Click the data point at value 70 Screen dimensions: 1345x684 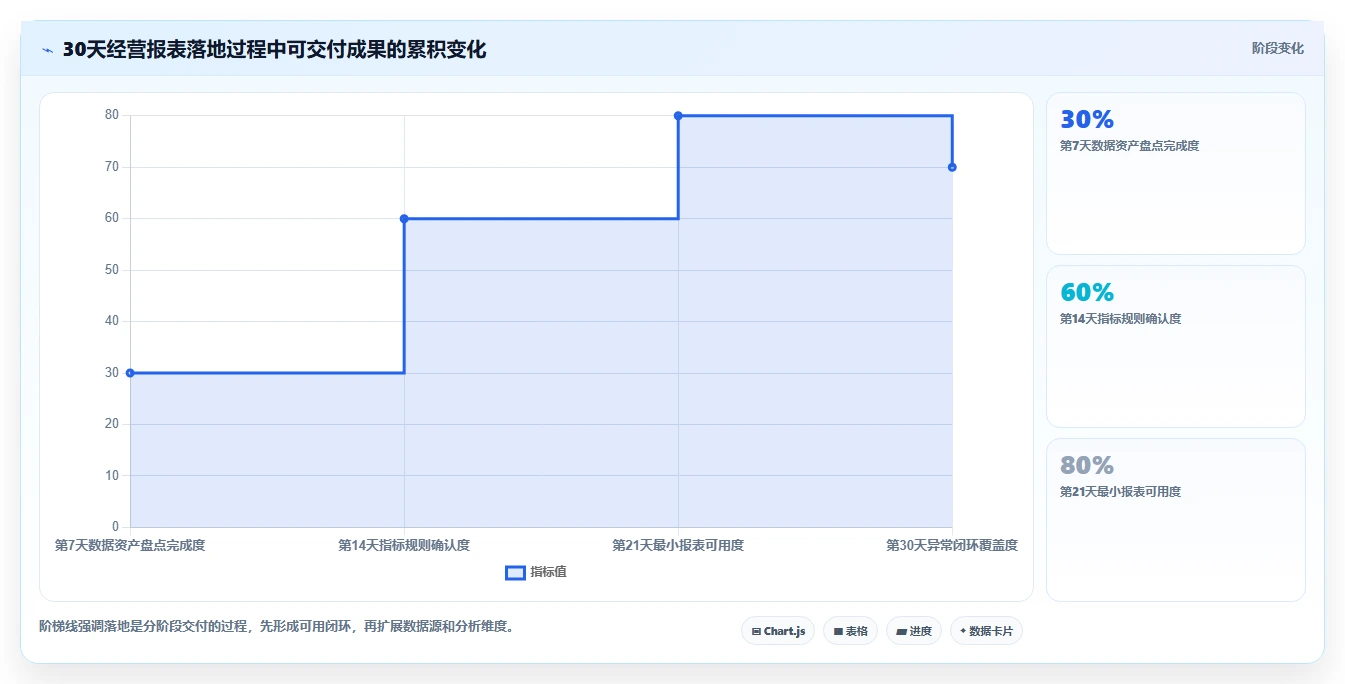952,167
